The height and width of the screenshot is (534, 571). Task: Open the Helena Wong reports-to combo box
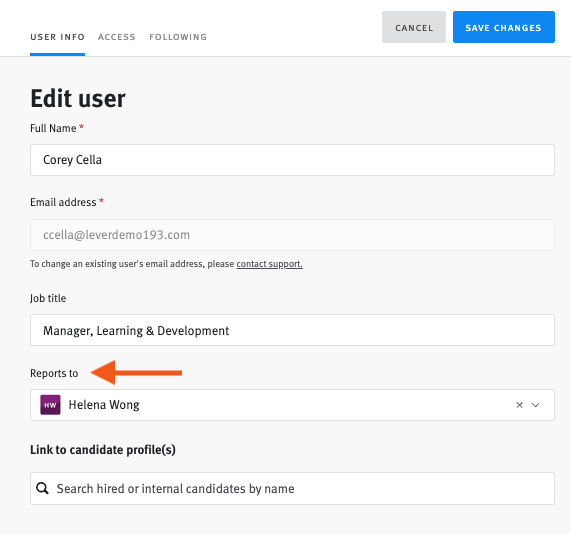tap(292, 405)
